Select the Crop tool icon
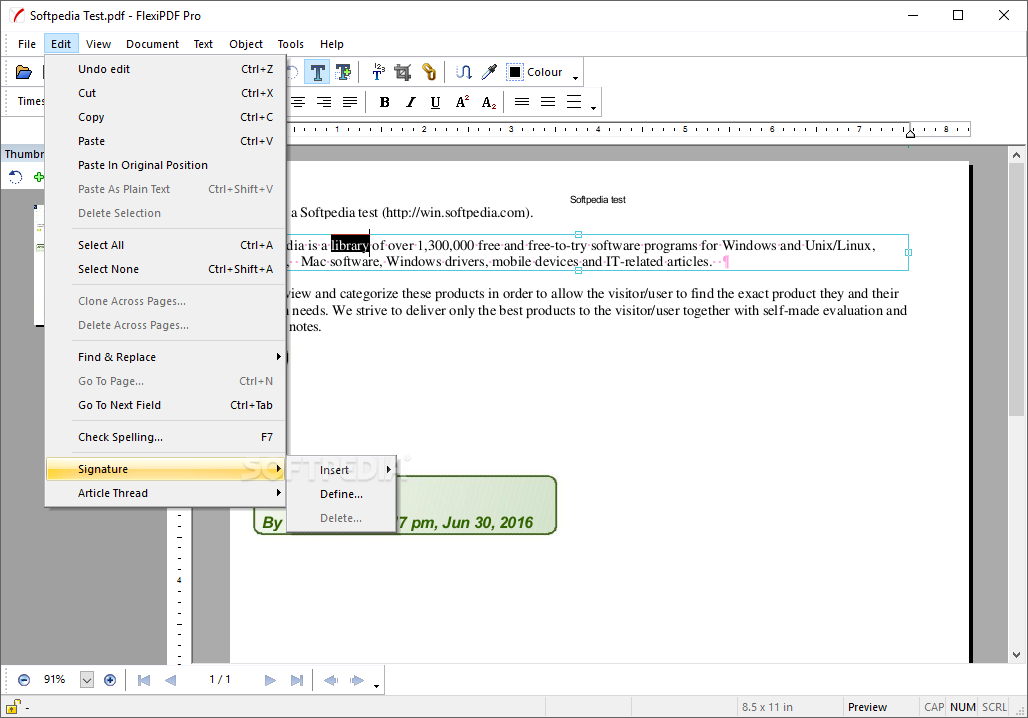This screenshot has width=1028, height=718. (x=403, y=72)
